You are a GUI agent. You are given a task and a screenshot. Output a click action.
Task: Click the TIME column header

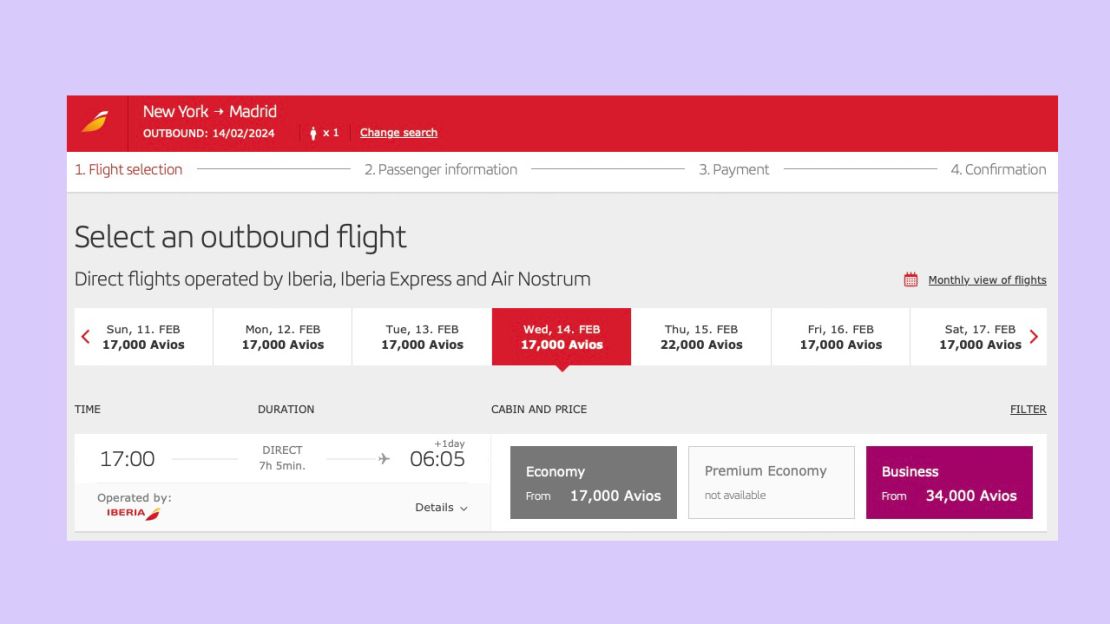click(88, 409)
